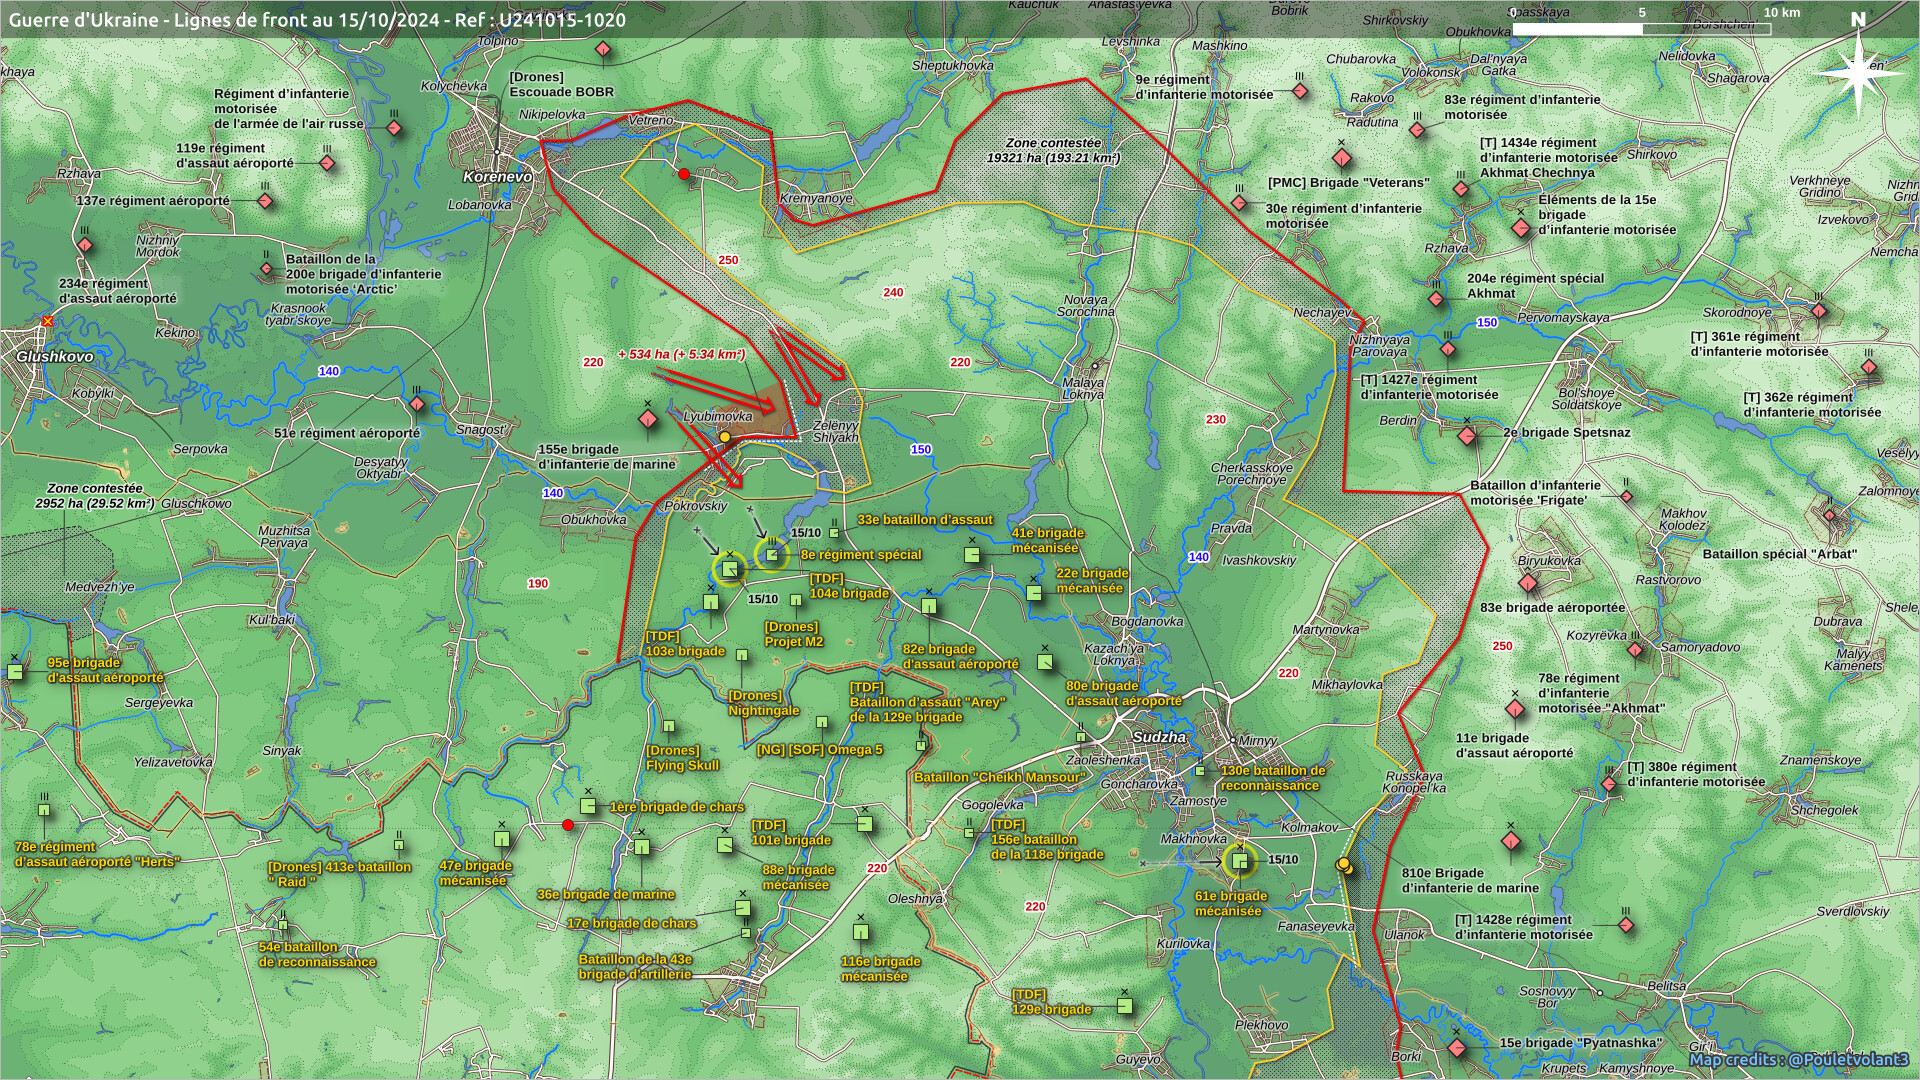Click the + 534 ha gain label
Viewport: 1920px width, 1080px height.
(x=681, y=354)
